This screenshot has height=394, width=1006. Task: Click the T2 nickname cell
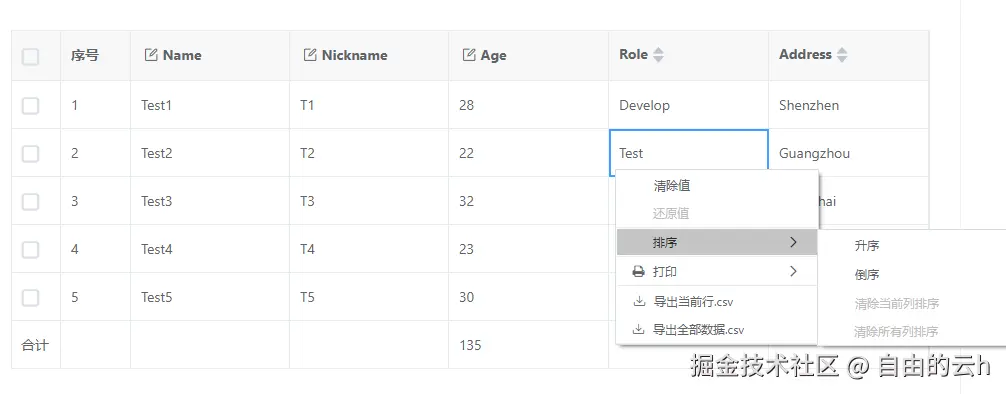(369, 153)
